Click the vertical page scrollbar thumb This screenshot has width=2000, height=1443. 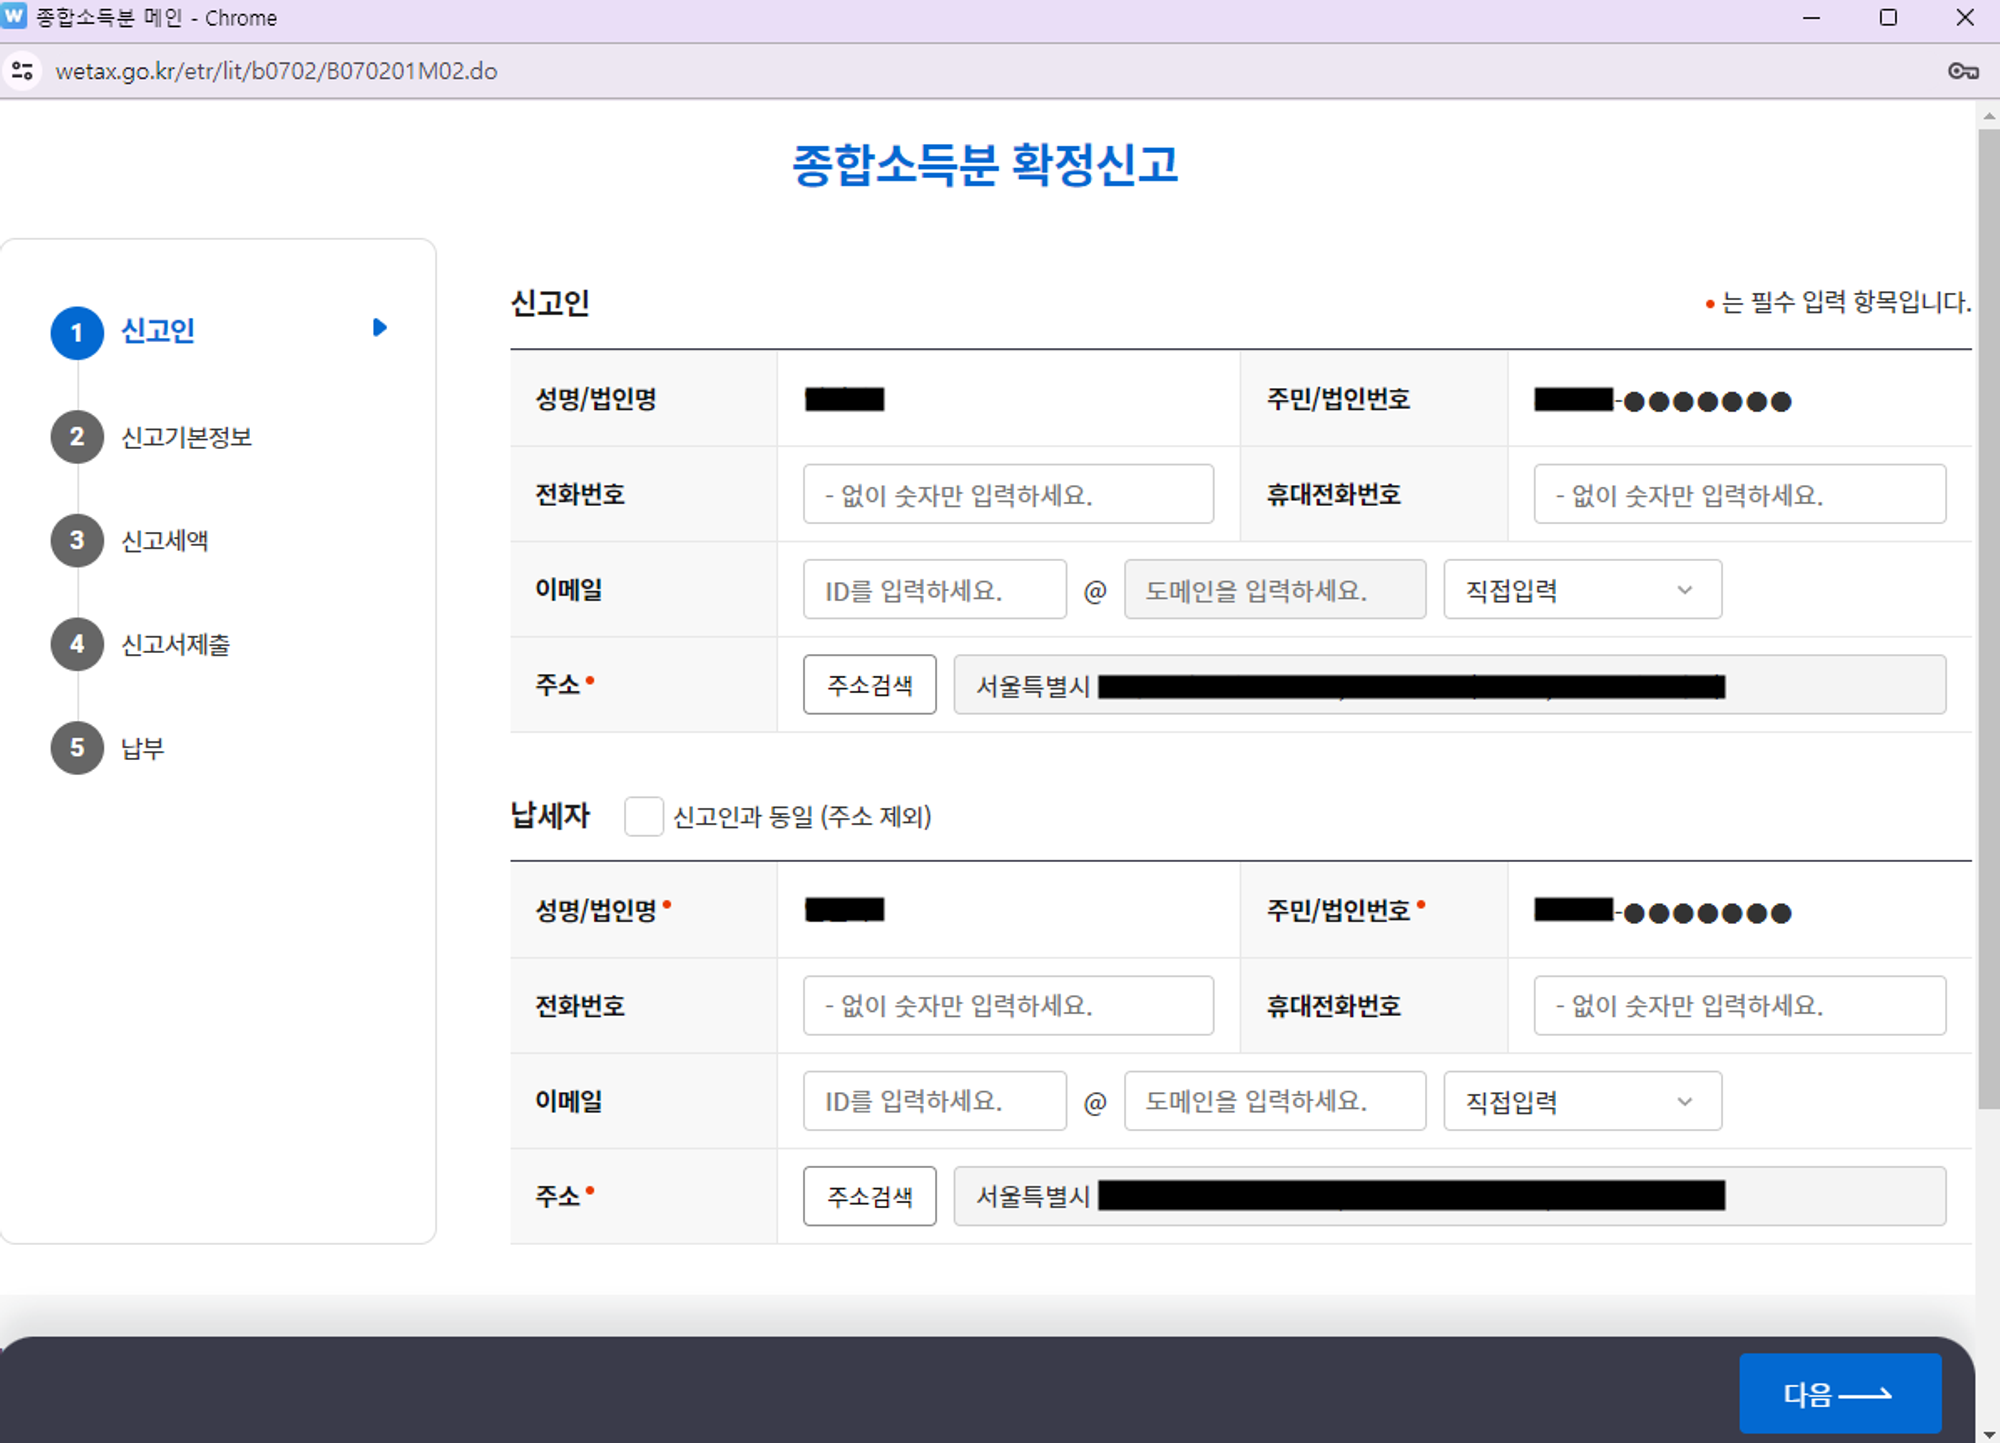1988,620
